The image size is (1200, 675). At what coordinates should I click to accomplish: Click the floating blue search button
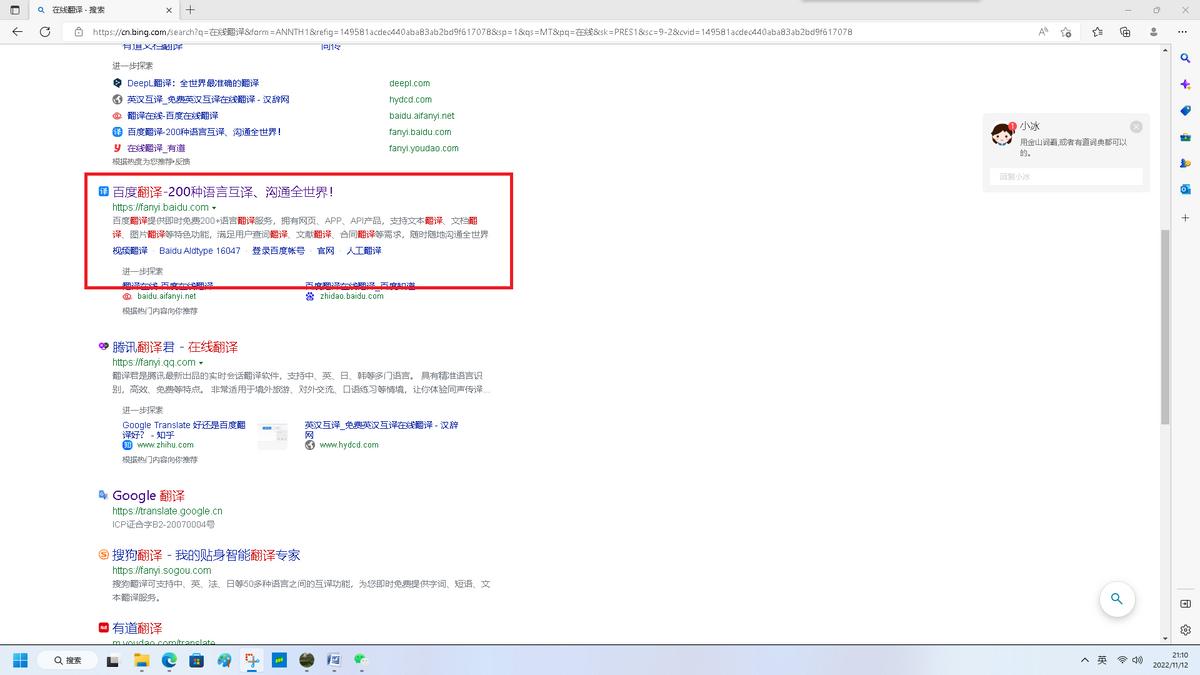tap(1116, 599)
